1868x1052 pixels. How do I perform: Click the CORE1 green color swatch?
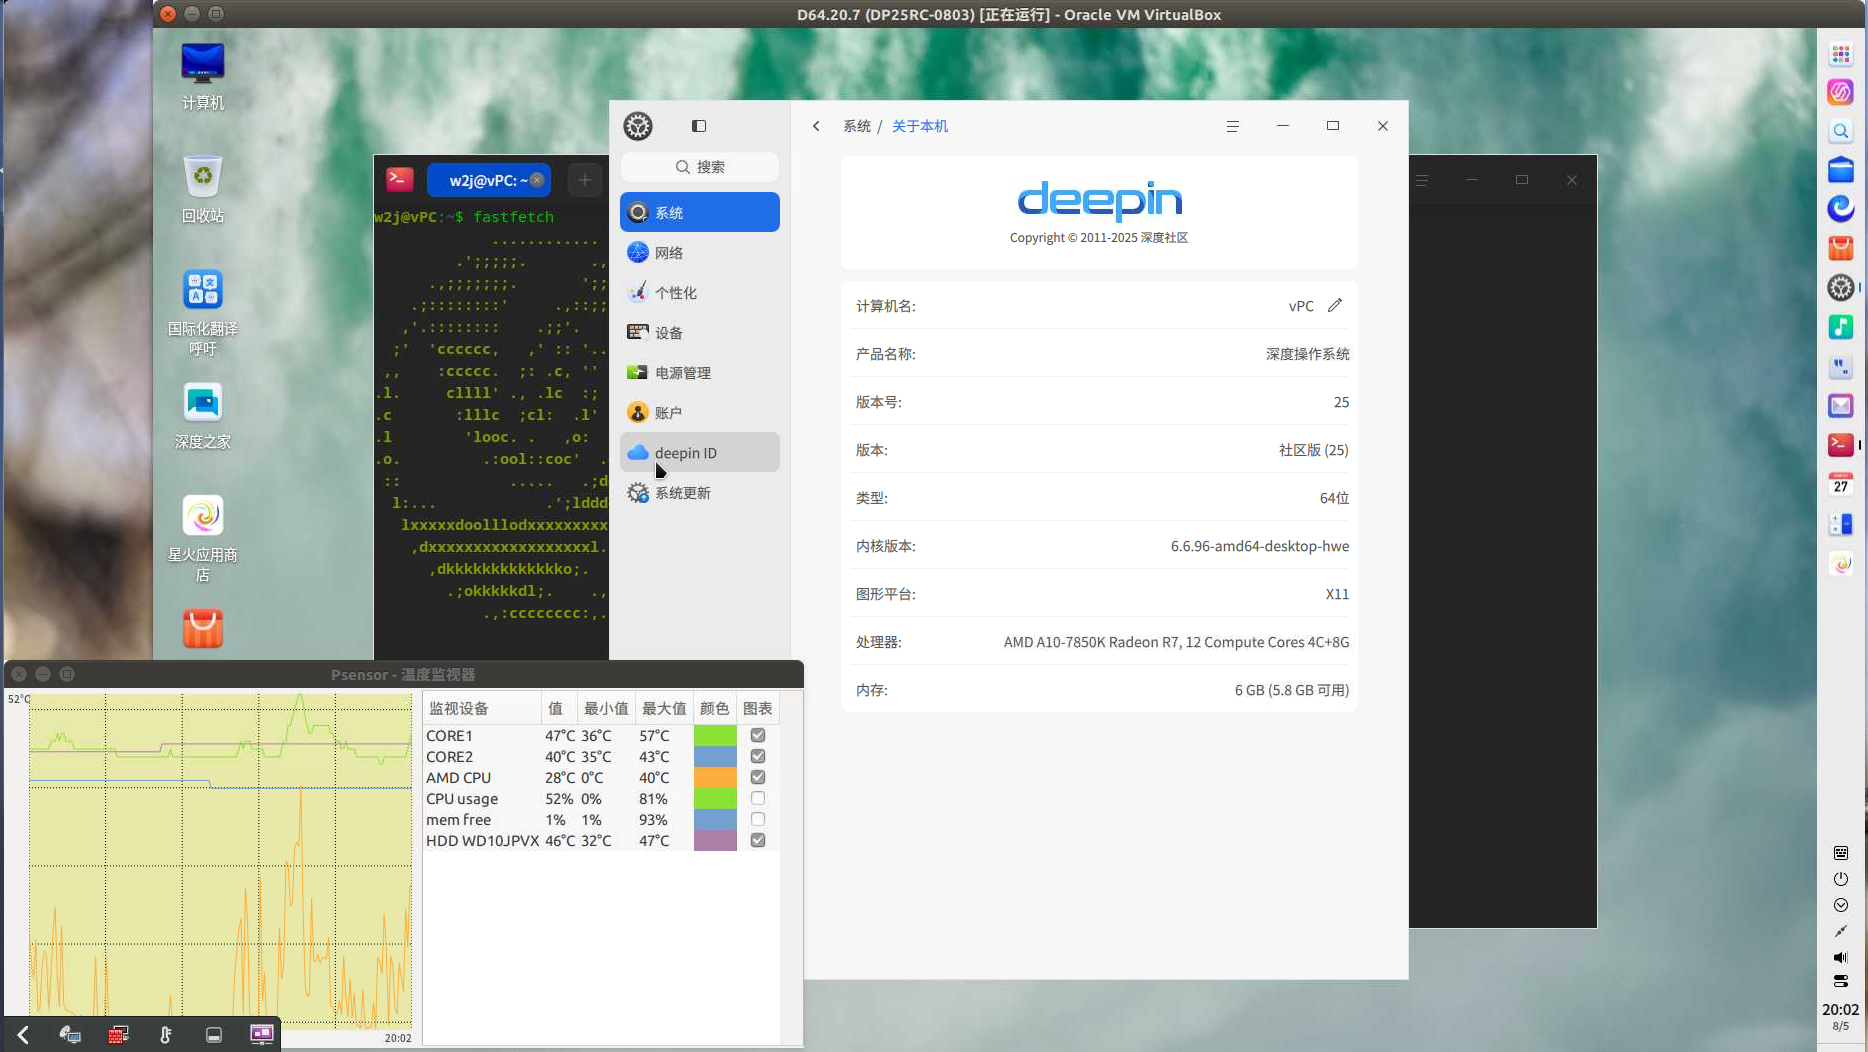coord(715,735)
